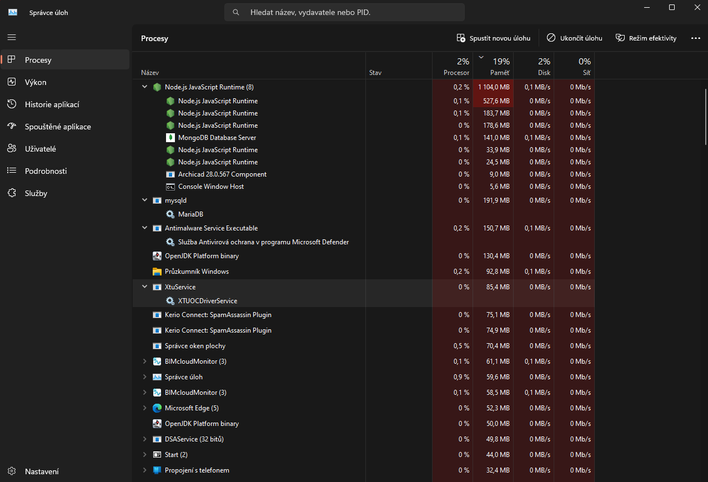Viewport: 708px width, 482px height.
Task: Click the Nastavení gear icon
Action: click(x=12, y=471)
